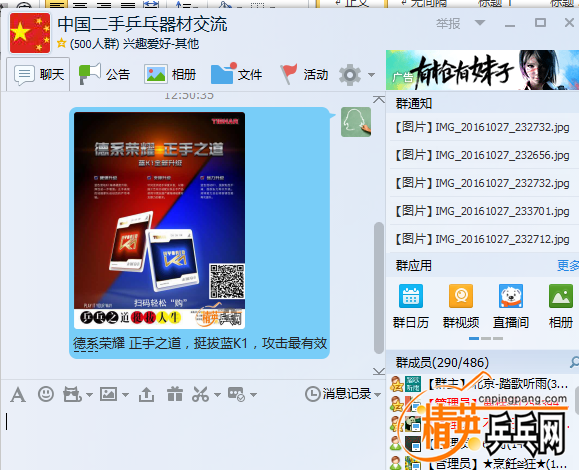The image size is (579, 470).
Task: Click the chat scroll-down arrow
Action: [379, 371]
